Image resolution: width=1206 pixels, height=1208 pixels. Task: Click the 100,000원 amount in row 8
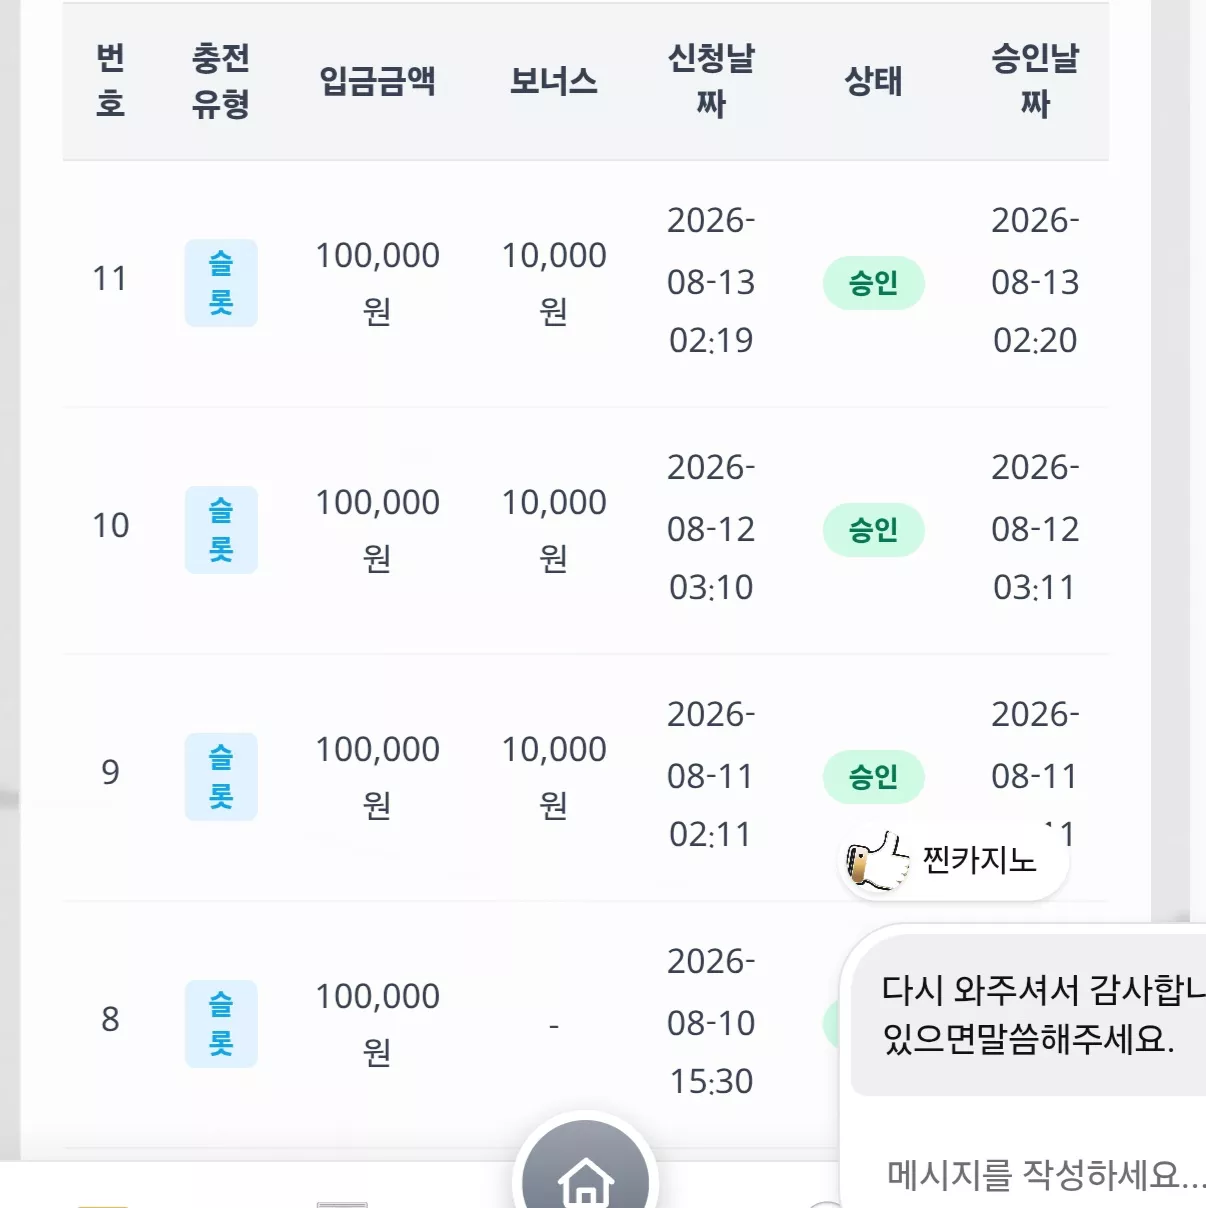click(x=378, y=1024)
